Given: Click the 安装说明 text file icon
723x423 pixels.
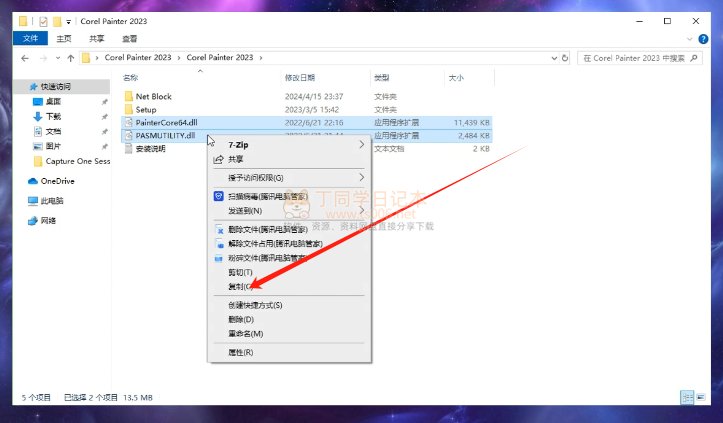Looking at the screenshot, I should 128,148.
